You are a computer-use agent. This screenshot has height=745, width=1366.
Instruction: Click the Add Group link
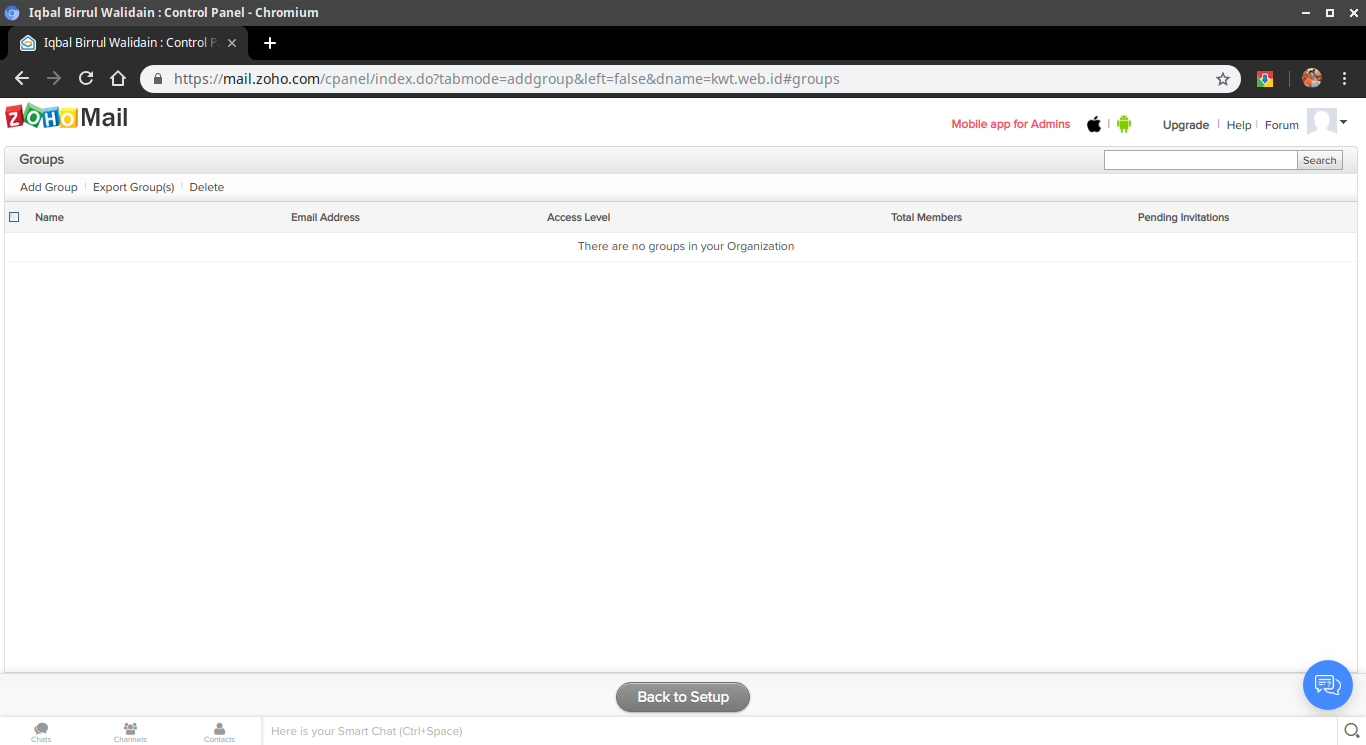pyautogui.click(x=47, y=187)
